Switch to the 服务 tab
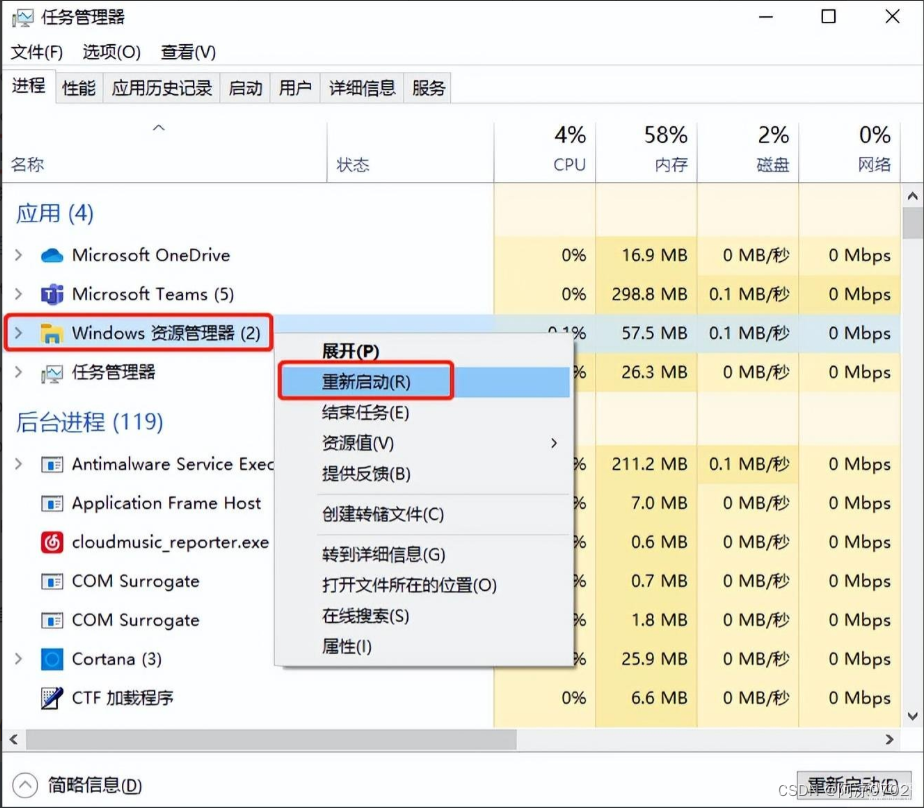Image resolution: width=924 pixels, height=808 pixels. (x=428, y=88)
